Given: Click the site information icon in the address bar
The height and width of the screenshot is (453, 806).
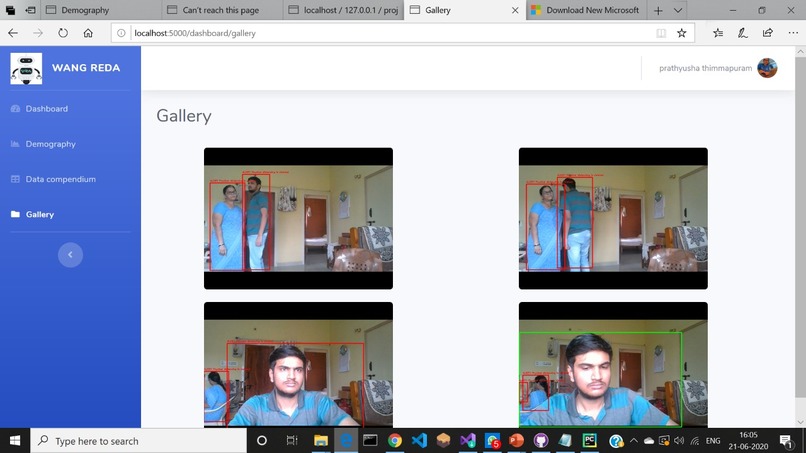Looking at the screenshot, I should tap(121, 33).
